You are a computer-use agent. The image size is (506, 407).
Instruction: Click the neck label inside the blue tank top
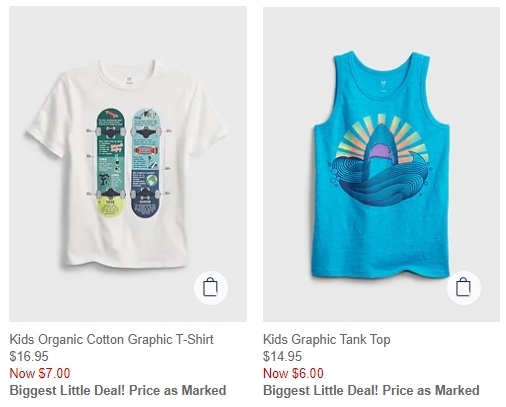click(x=382, y=86)
